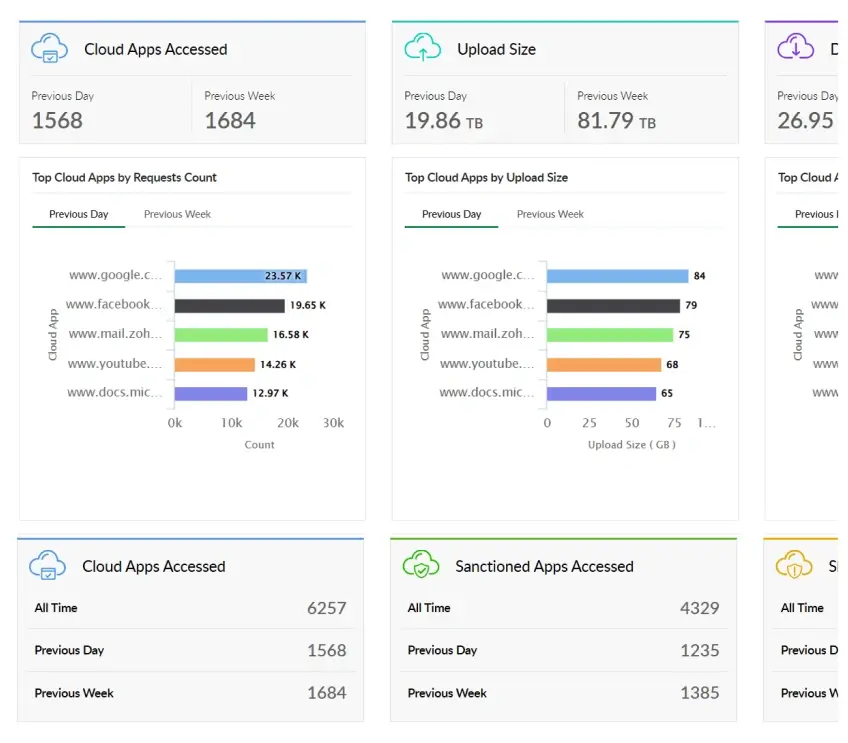Click the orange cloud icon on the bottom-right card
Screen dimensions: 848x743
coord(794,565)
